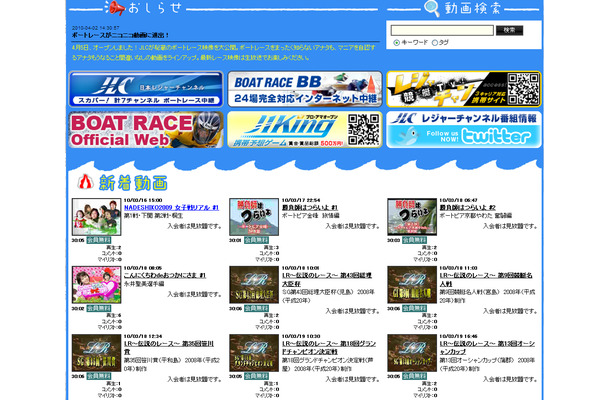Click the NADESHIKO2009 video thumbnail
Image resolution: width=610 pixels, height=400 pixels.
click(x=96, y=217)
